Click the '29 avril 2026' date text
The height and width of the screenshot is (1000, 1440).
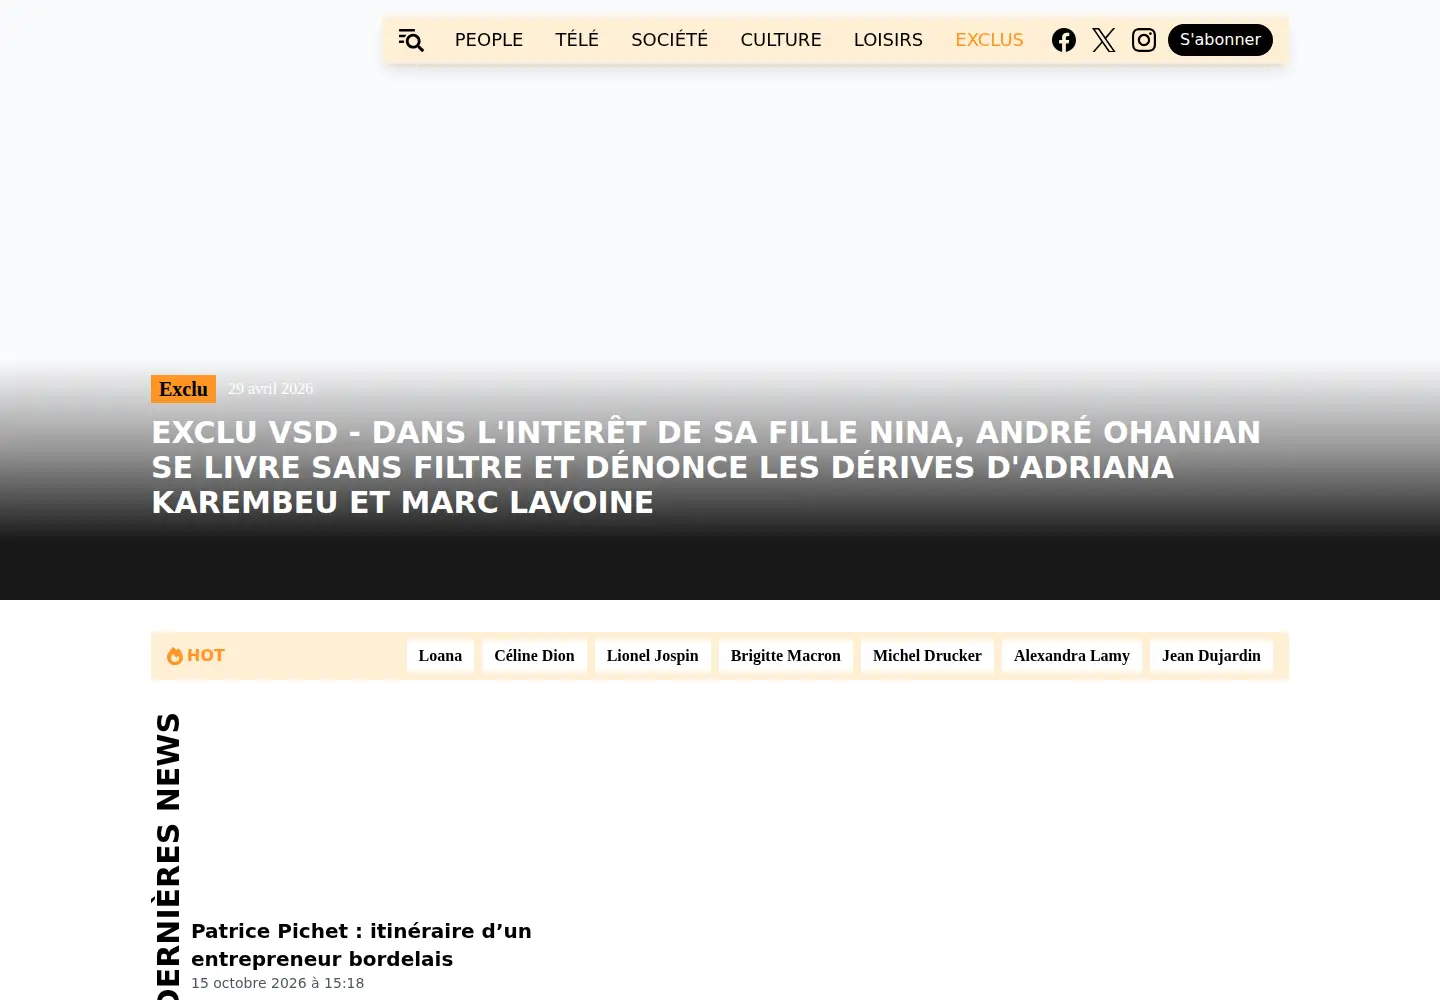(270, 389)
